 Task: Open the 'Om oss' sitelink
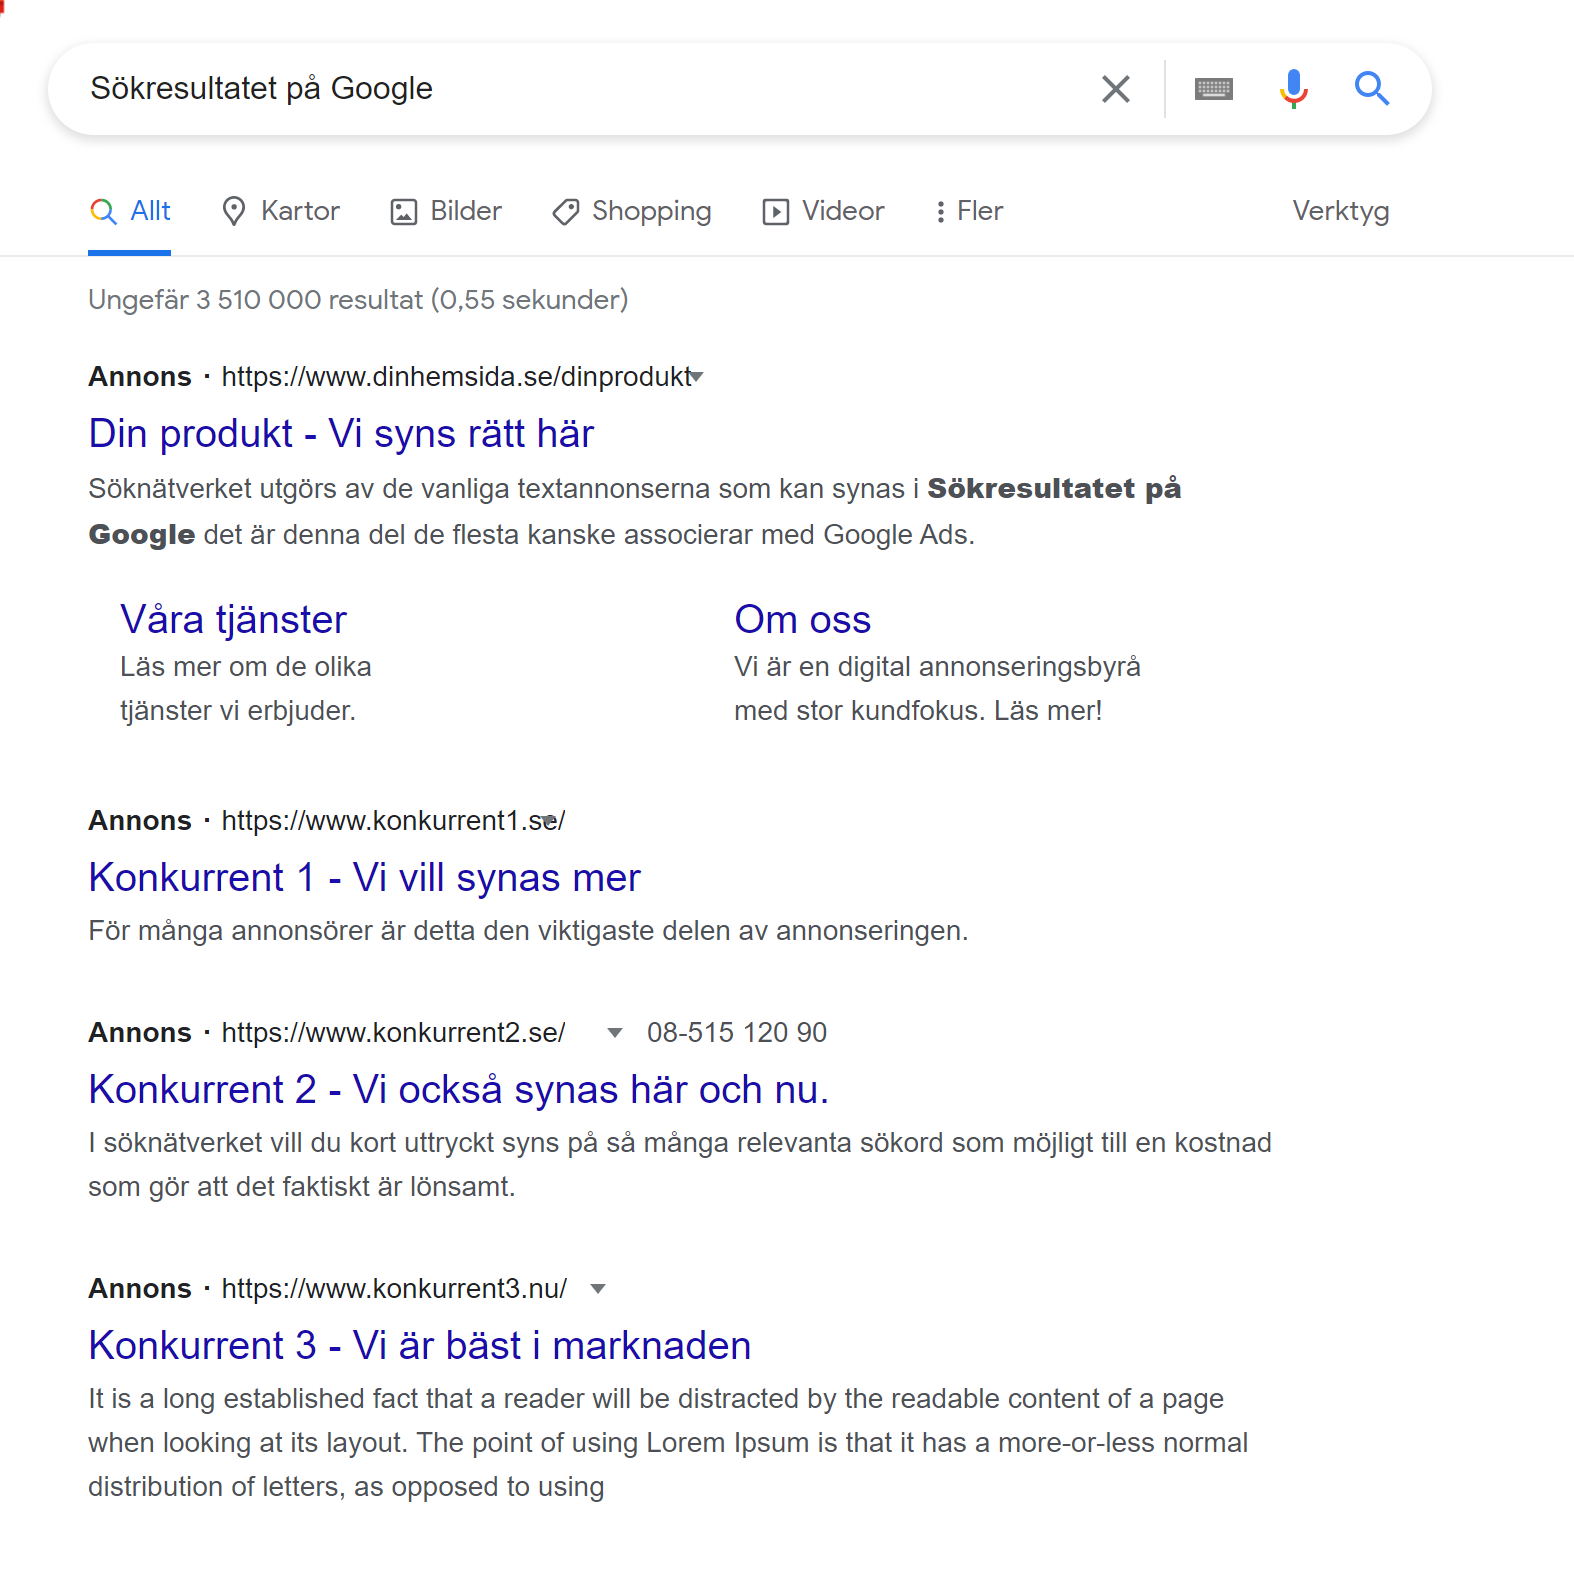point(802,620)
